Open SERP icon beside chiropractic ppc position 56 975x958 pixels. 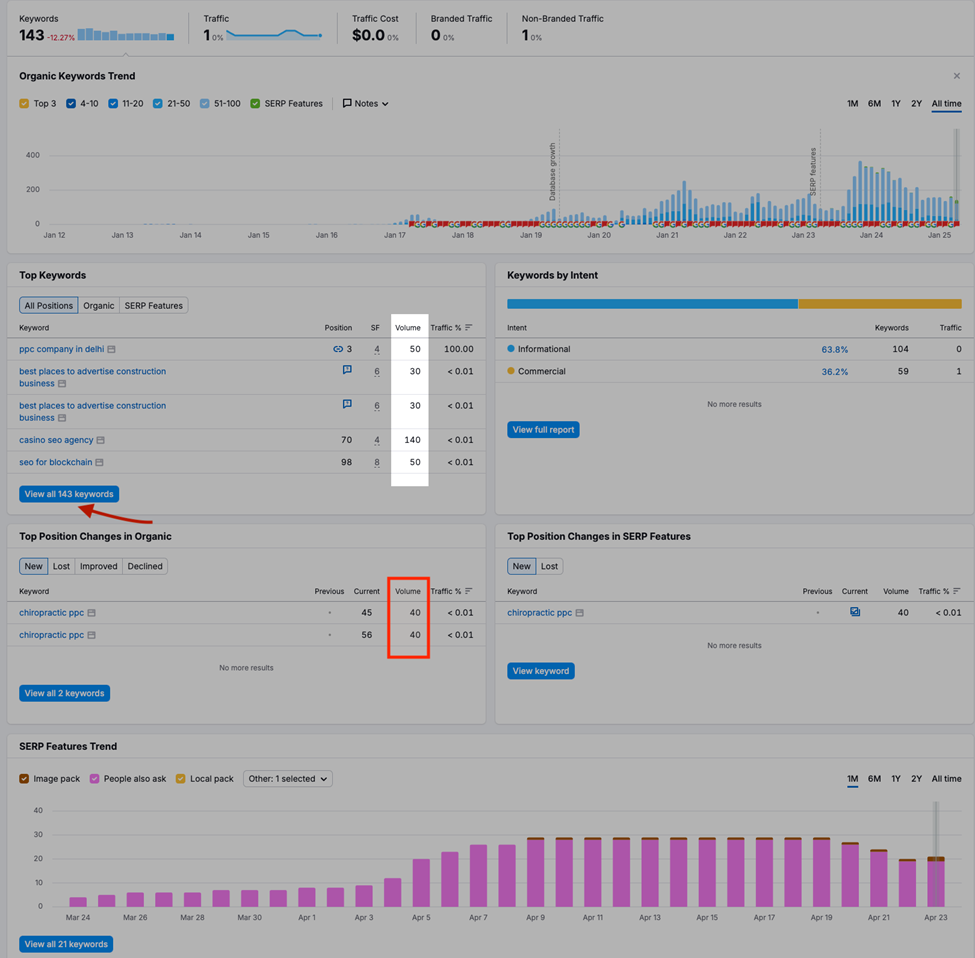[91, 635]
